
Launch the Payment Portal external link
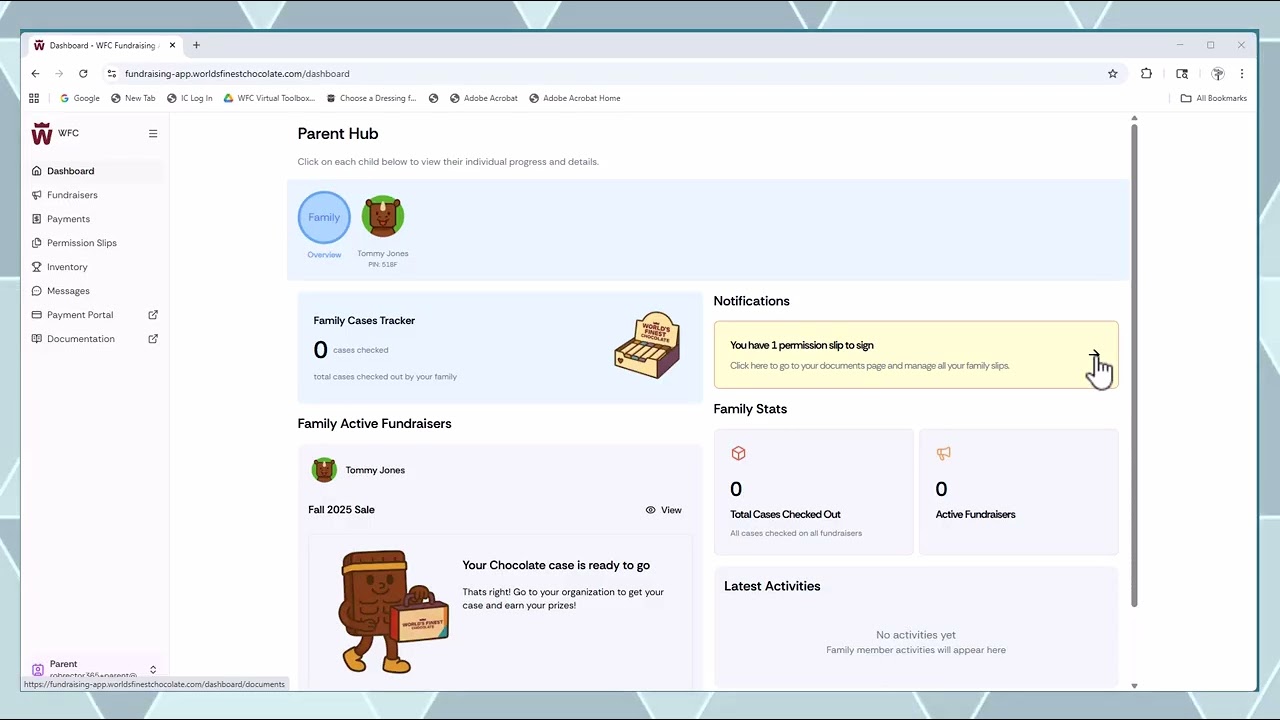coord(96,315)
